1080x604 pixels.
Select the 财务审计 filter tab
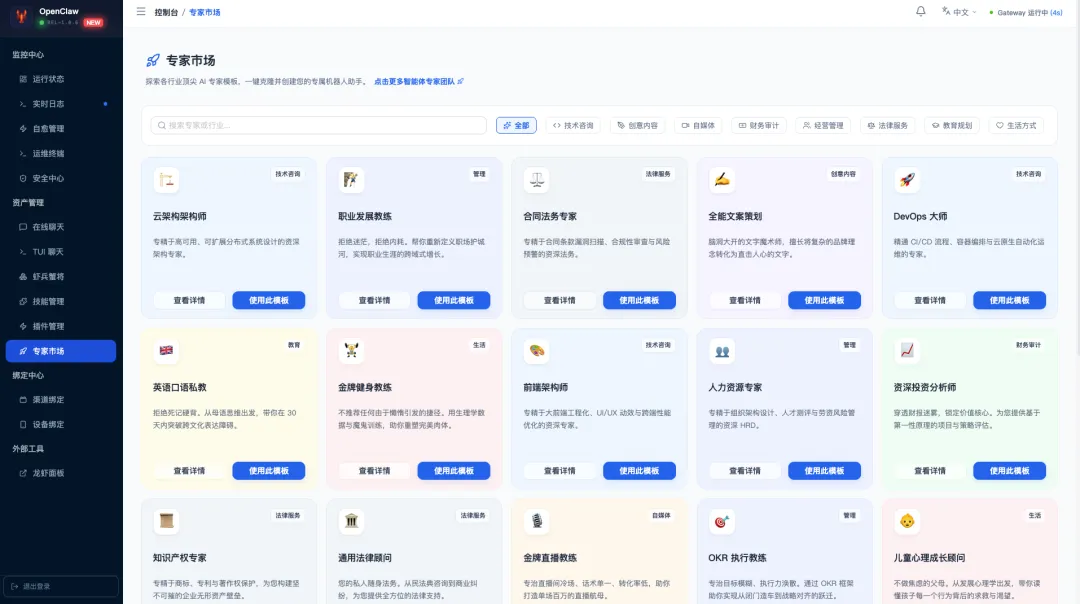pos(758,125)
